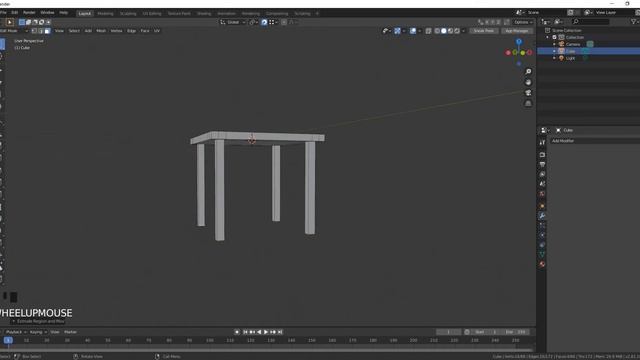Click the timeline horizontal scrollbar

tap(267, 350)
